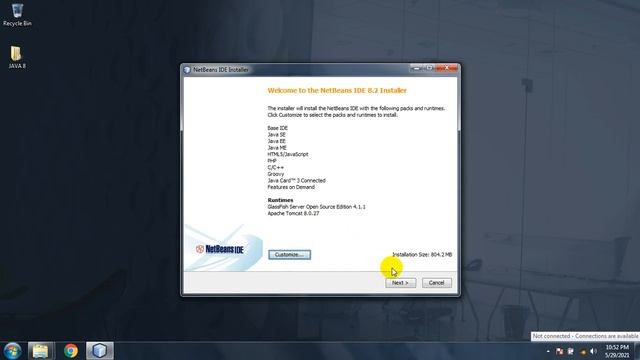Viewport: 640px width, 360px height.
Task: Cancel the NetBeans installation
Action: (436, 283)
